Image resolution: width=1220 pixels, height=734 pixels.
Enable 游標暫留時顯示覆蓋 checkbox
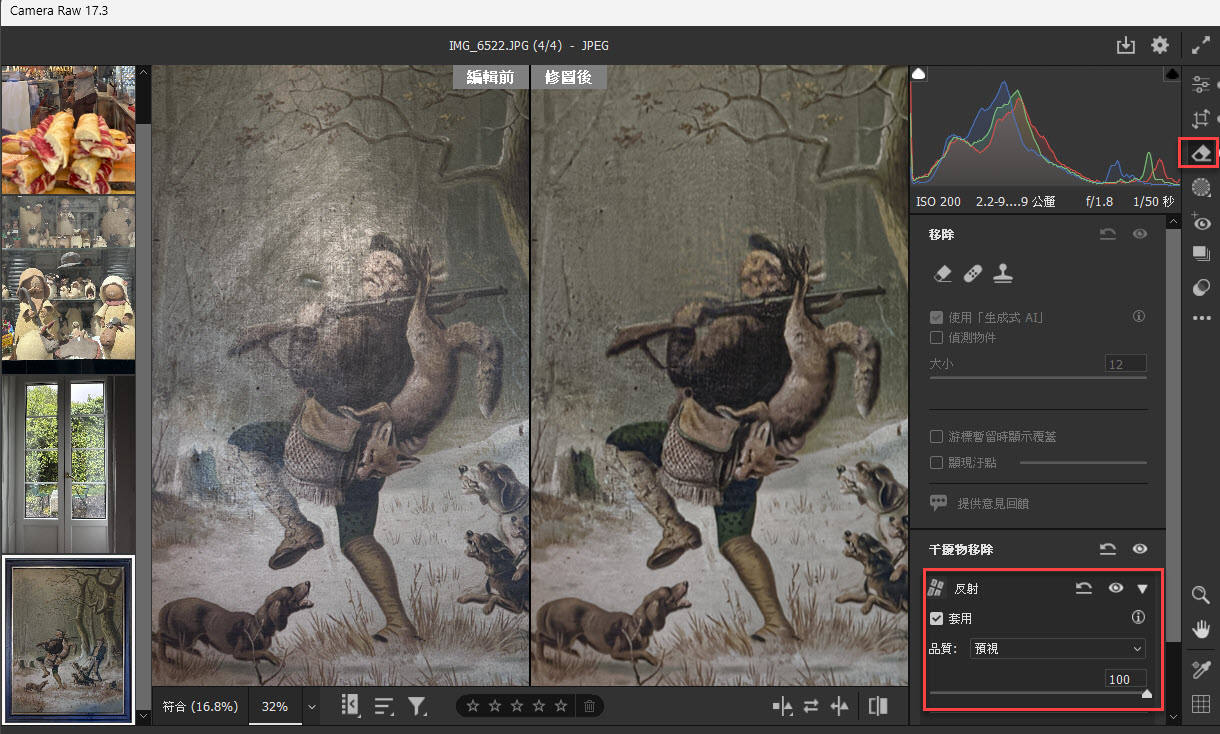(937, 437)
